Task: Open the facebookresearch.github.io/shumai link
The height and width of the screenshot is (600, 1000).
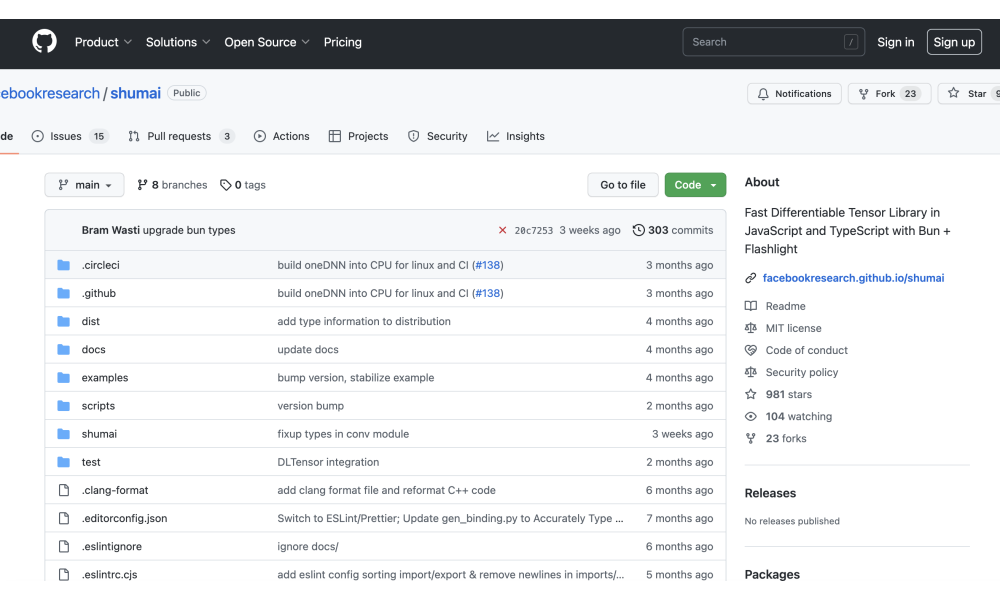Action: coord(853,278)
